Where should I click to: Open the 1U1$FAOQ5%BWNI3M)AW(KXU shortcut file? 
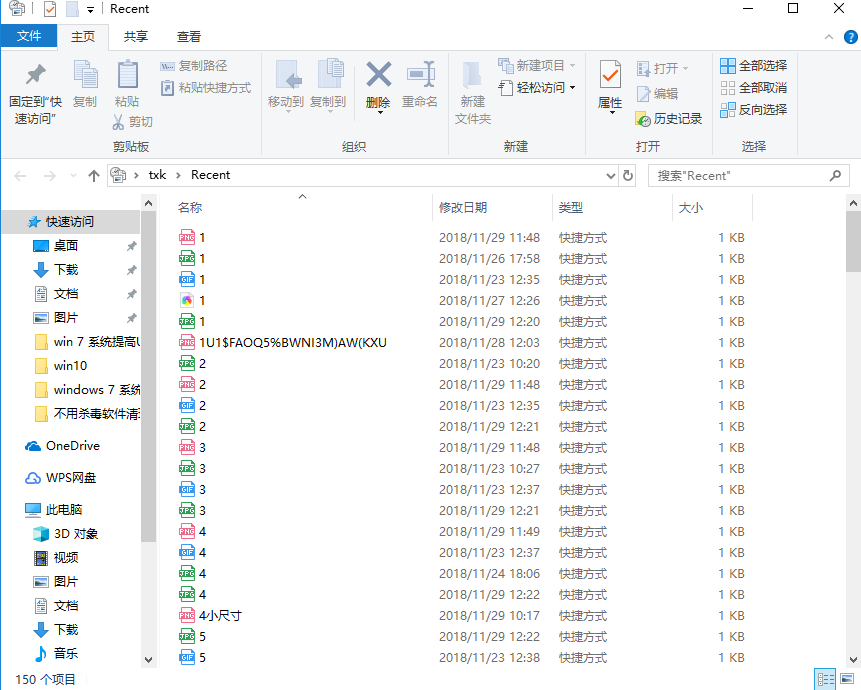292,343
